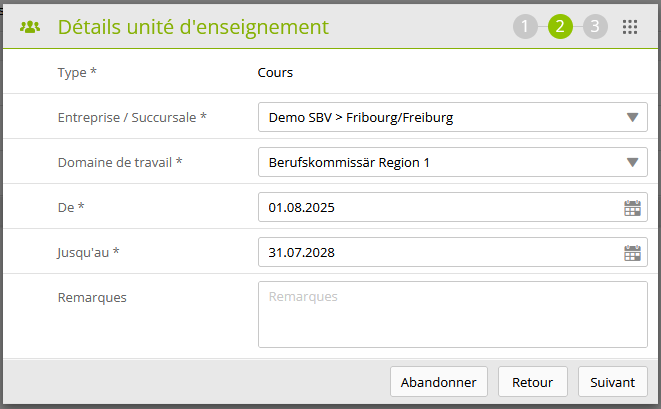Image resolution: width=661 pixels, height=409 pixels.
Task: Click the Détails unité d'enseignement title
Action: click(x=193, y=27)
